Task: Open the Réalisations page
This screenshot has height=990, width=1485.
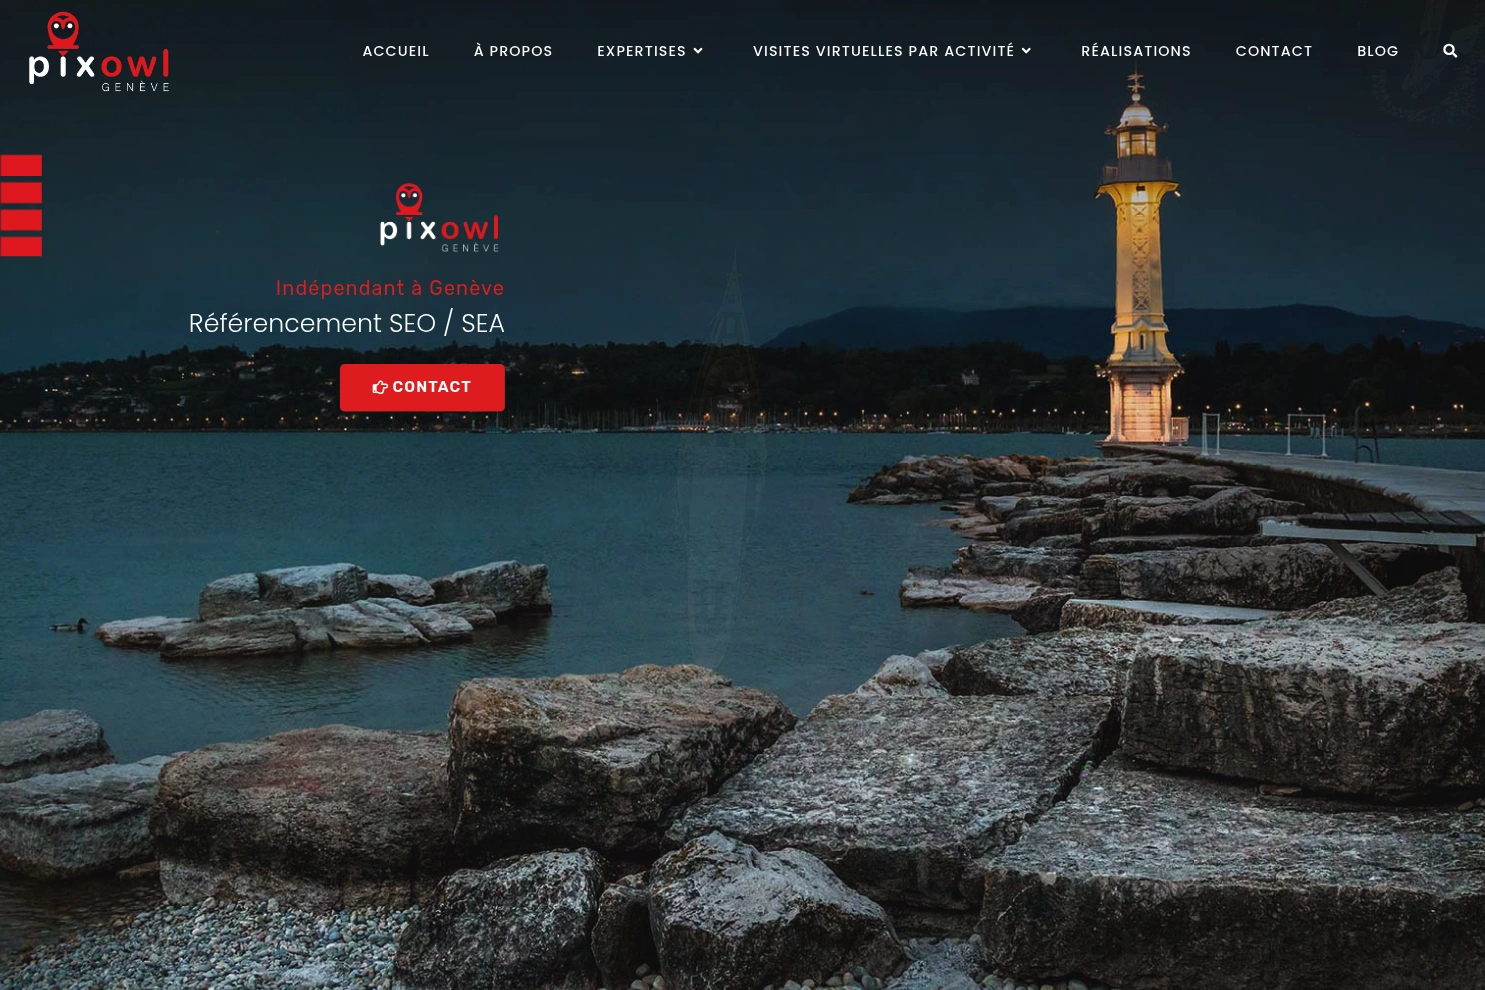Action: coord(1136,51)
